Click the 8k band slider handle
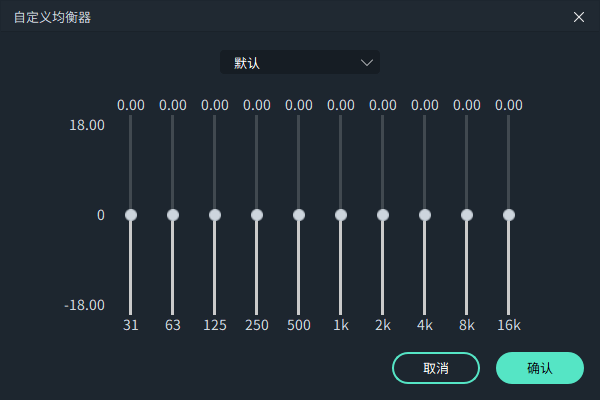The image size is (600, 400). click(467, 215)
